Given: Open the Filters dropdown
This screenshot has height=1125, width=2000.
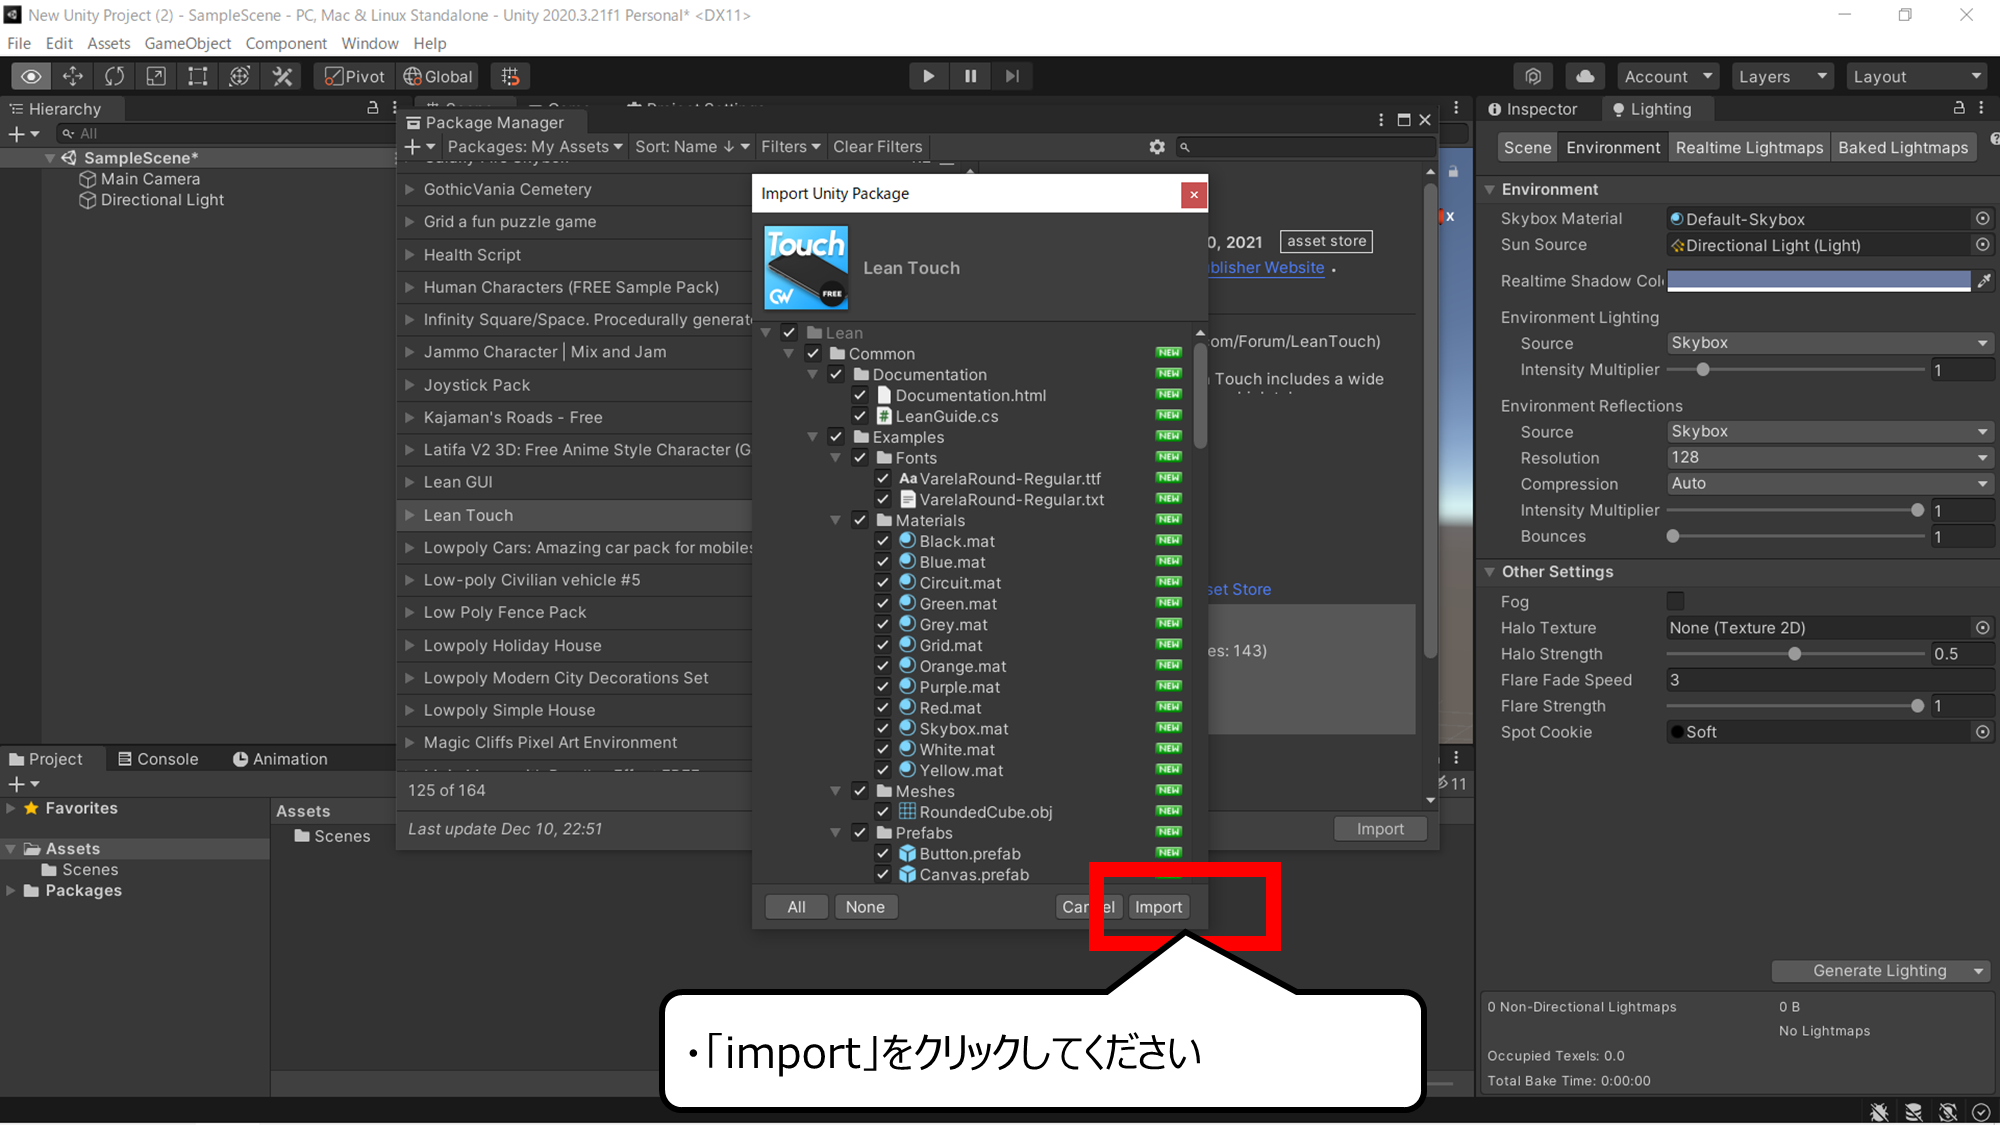Looking at the screenshot, I should 790,147.
